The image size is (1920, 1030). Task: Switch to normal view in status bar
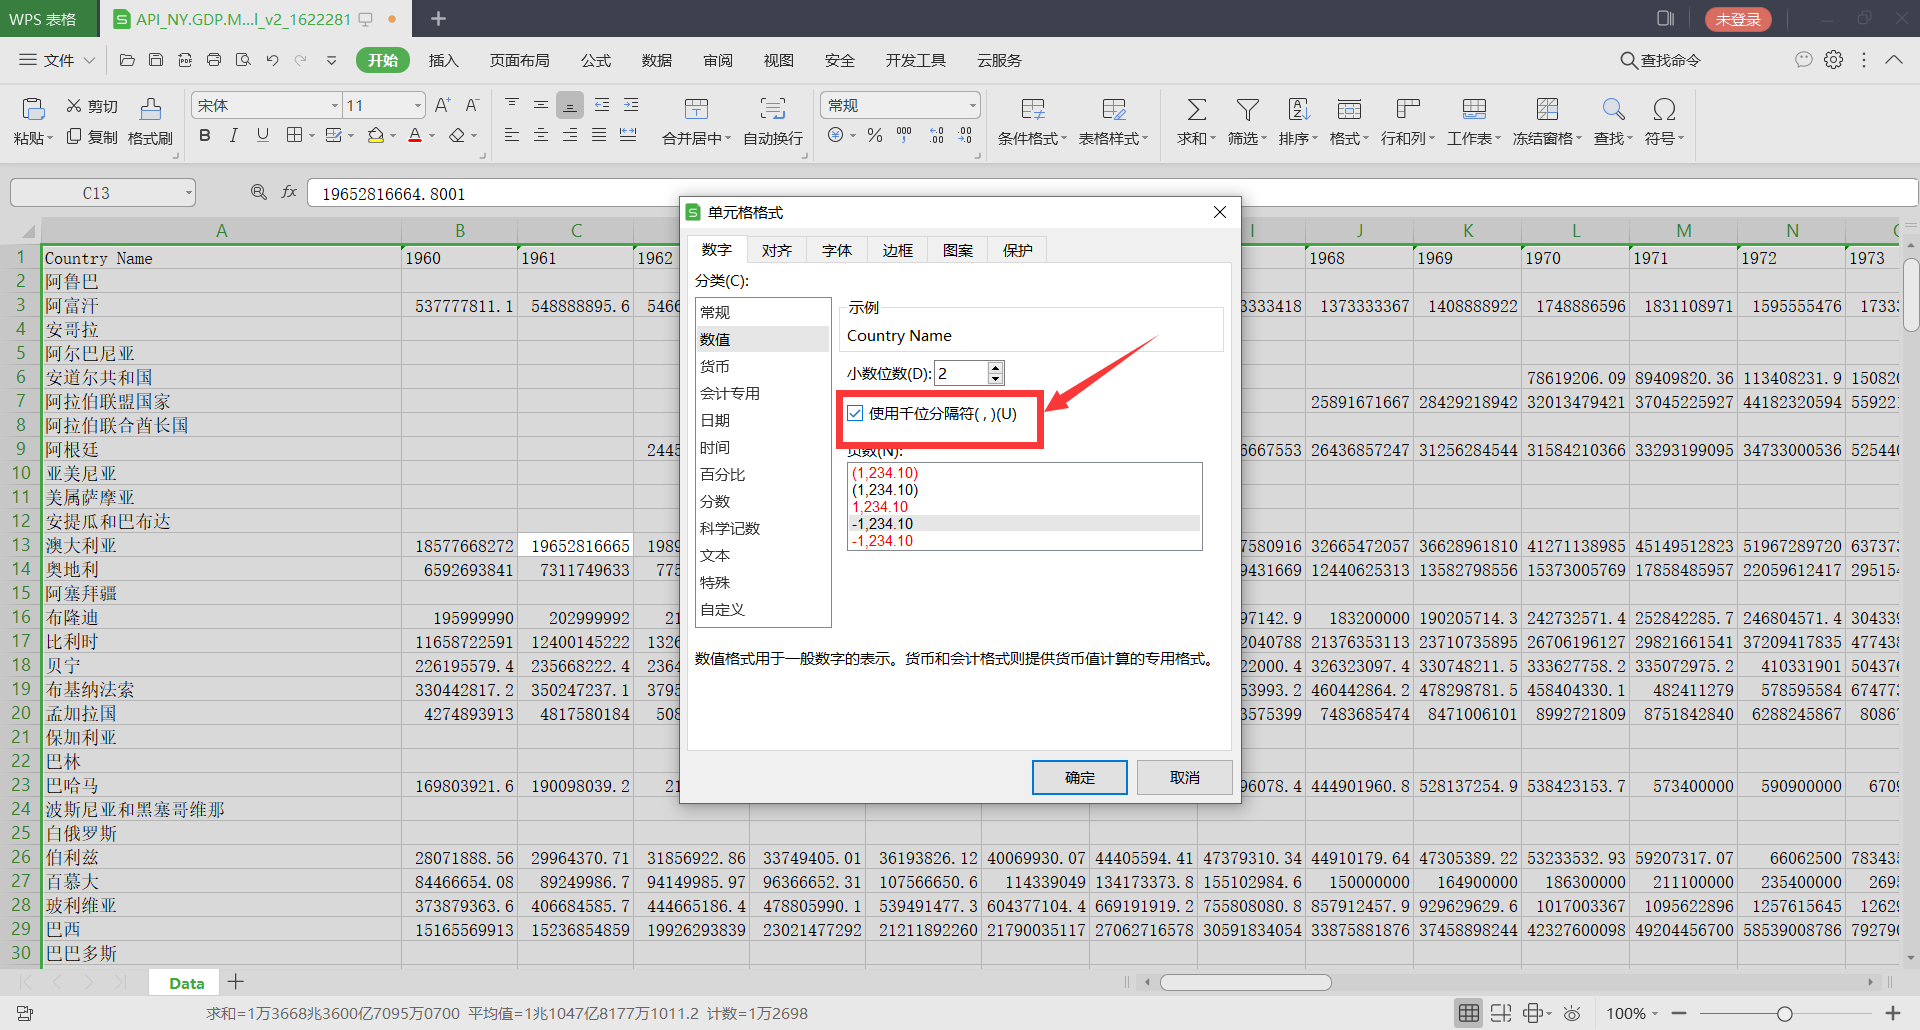1468,1013
